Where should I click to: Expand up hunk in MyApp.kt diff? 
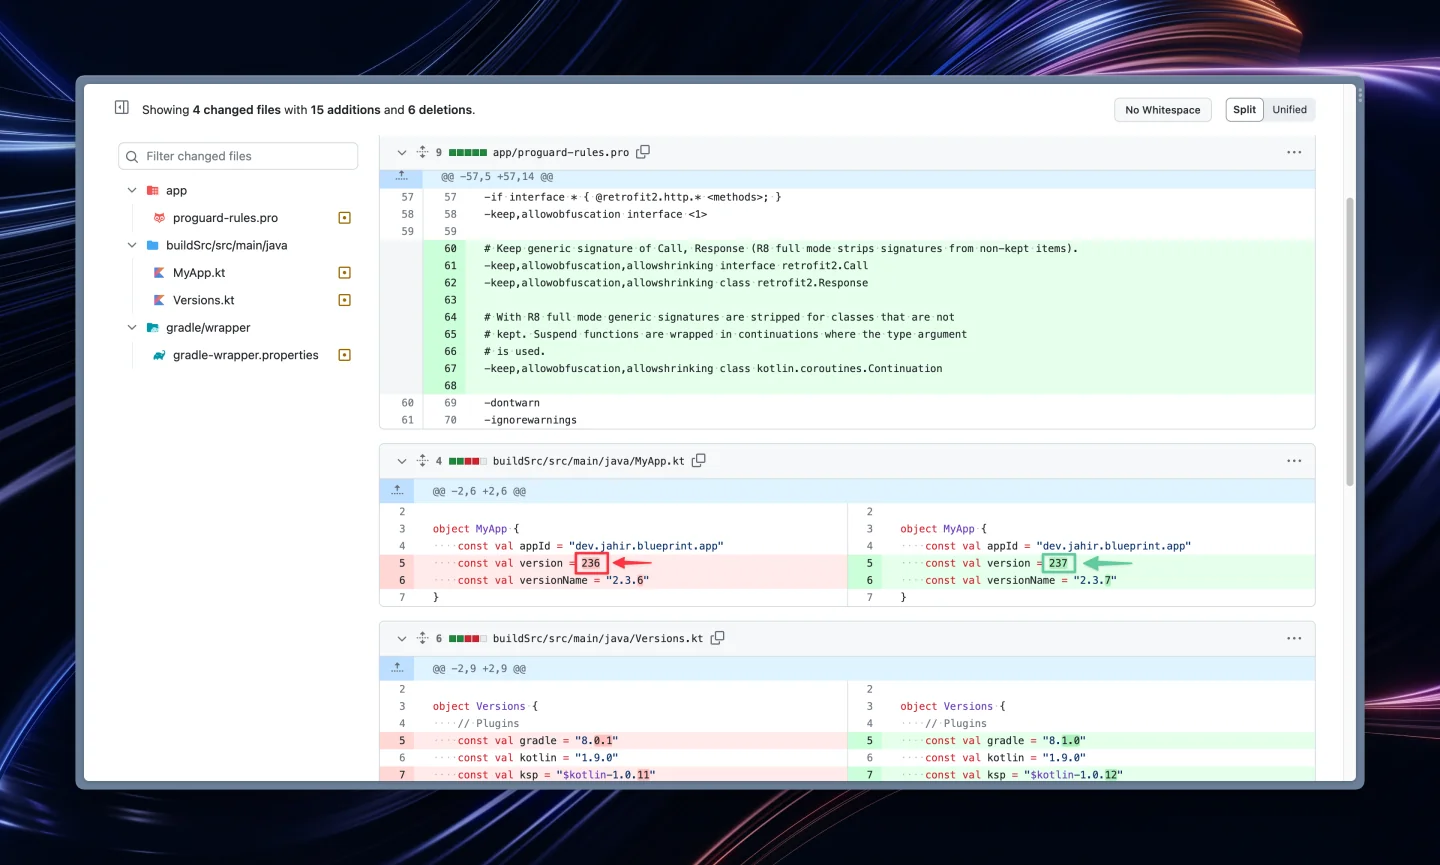tap(397, 491)
